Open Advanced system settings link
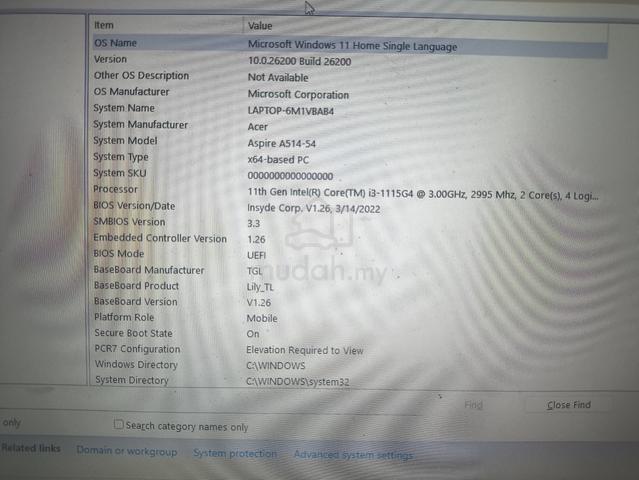639x480 pixels. click(x=353, y=455)
